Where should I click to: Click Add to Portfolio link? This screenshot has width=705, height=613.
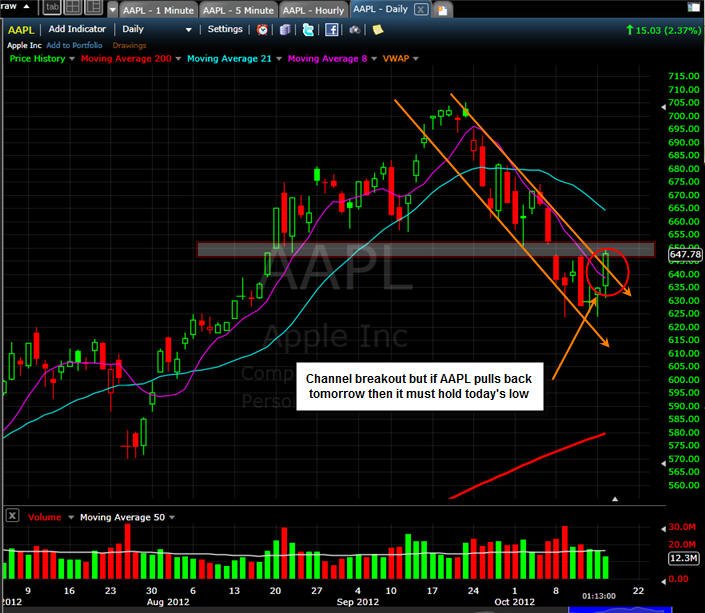click(x=74, y=45)
